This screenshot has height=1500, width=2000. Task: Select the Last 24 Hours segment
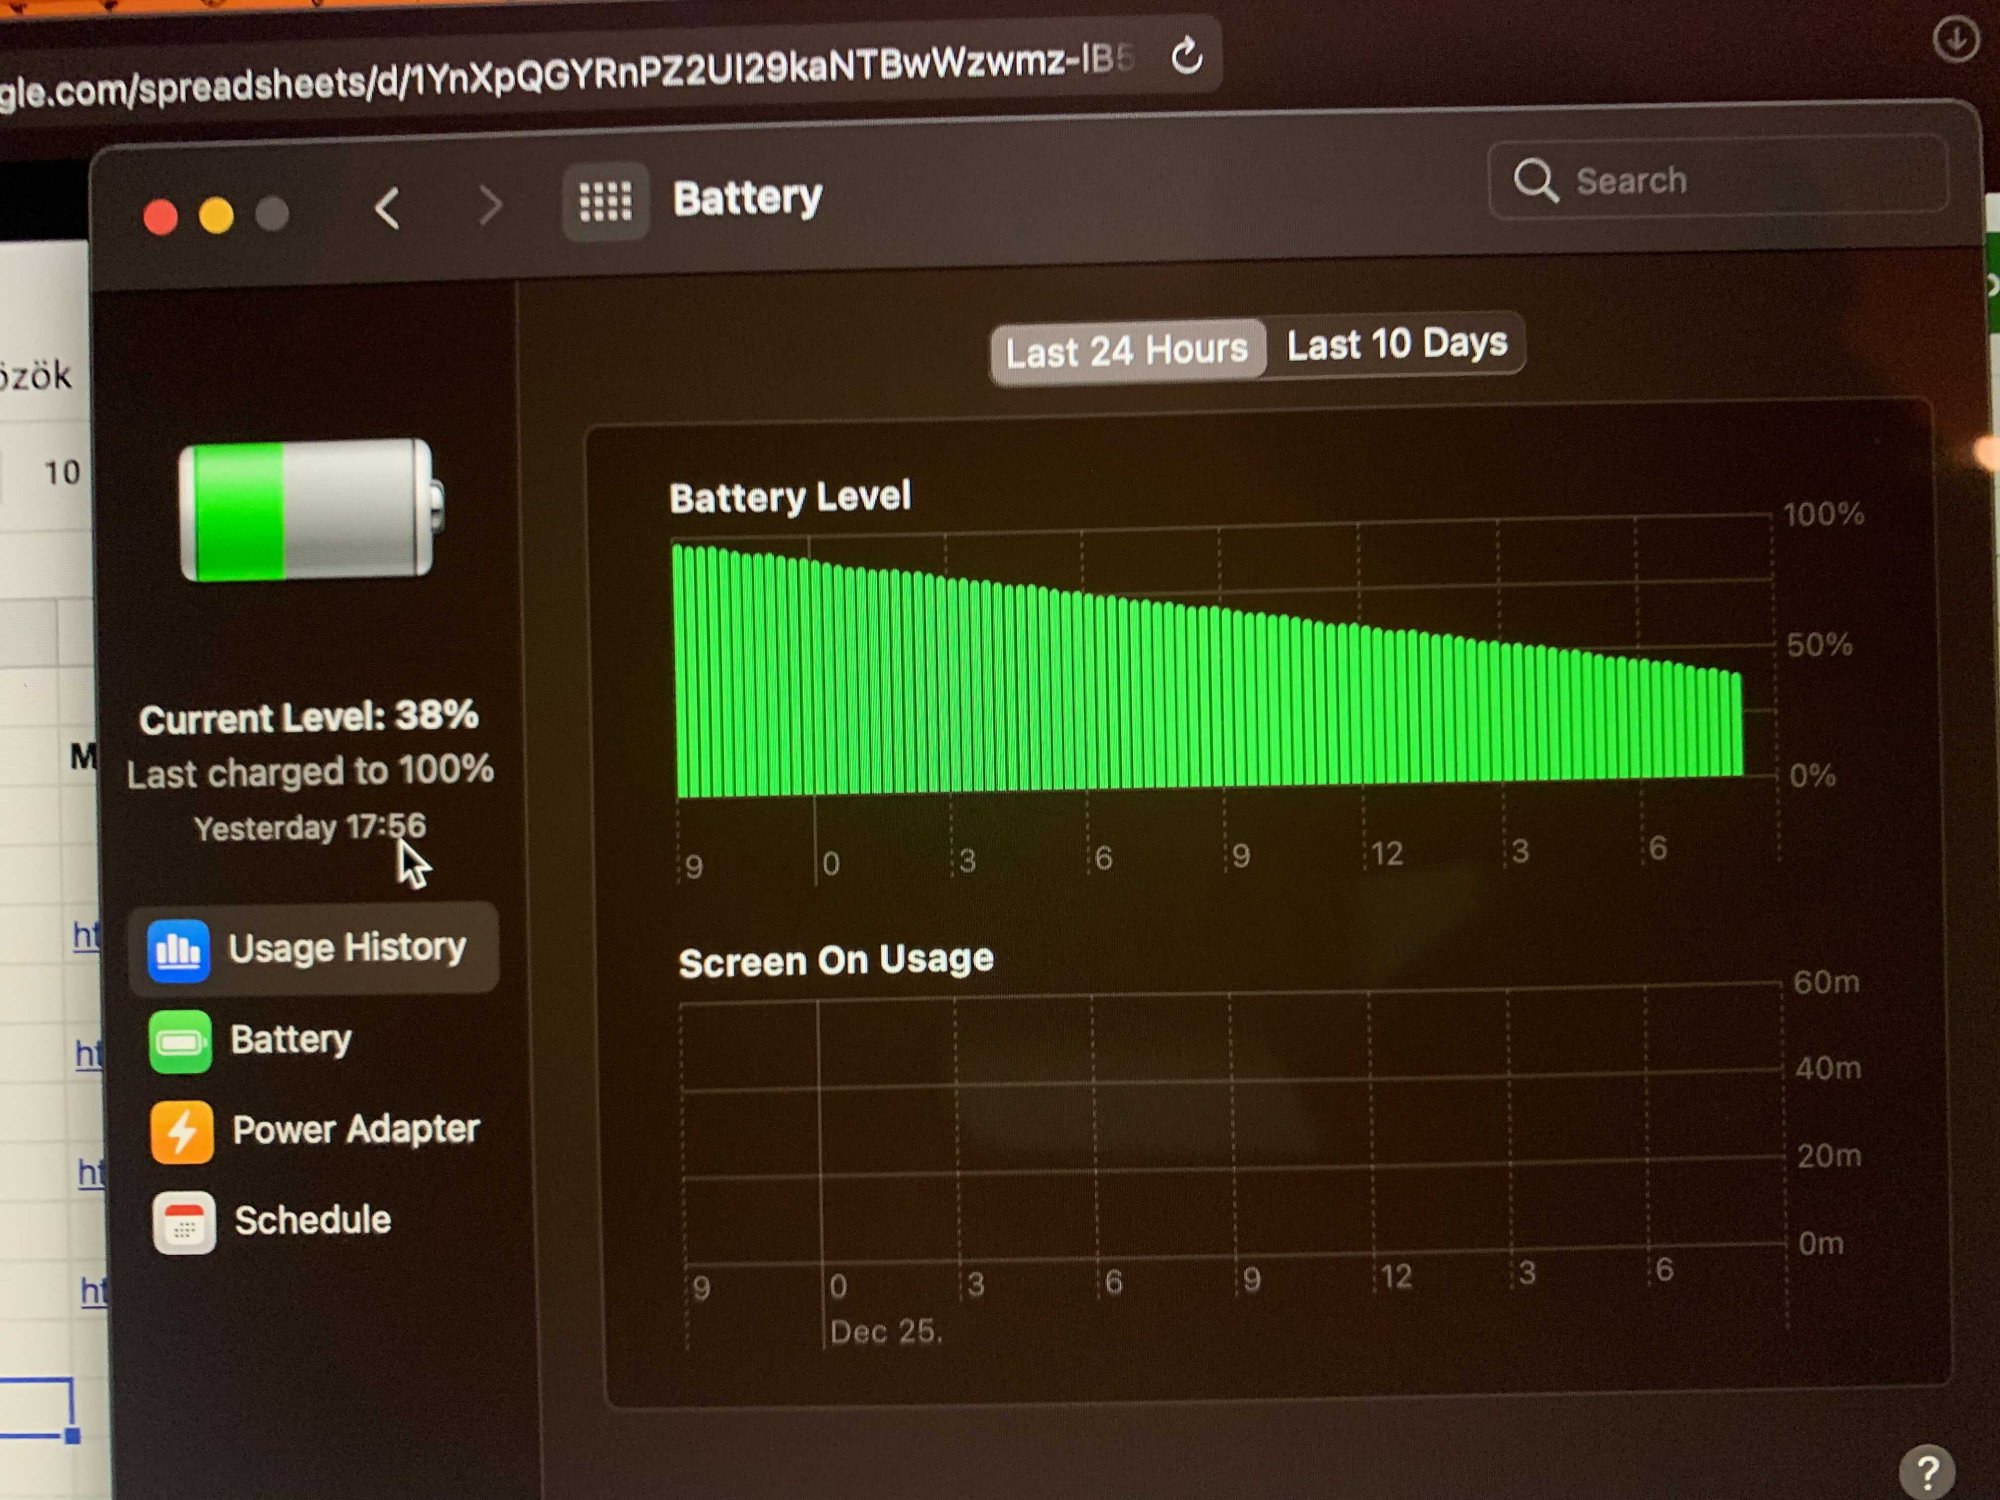[1127, 351]
